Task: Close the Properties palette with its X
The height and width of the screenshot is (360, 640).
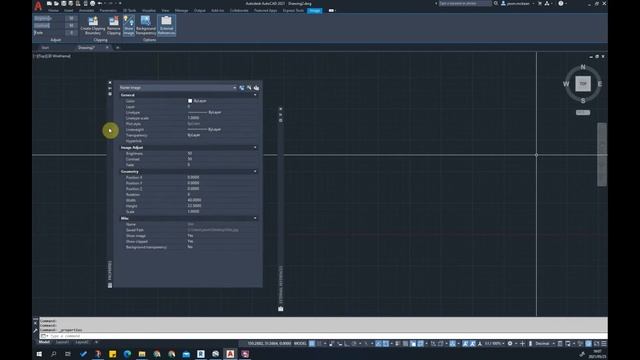Action: 110,82
